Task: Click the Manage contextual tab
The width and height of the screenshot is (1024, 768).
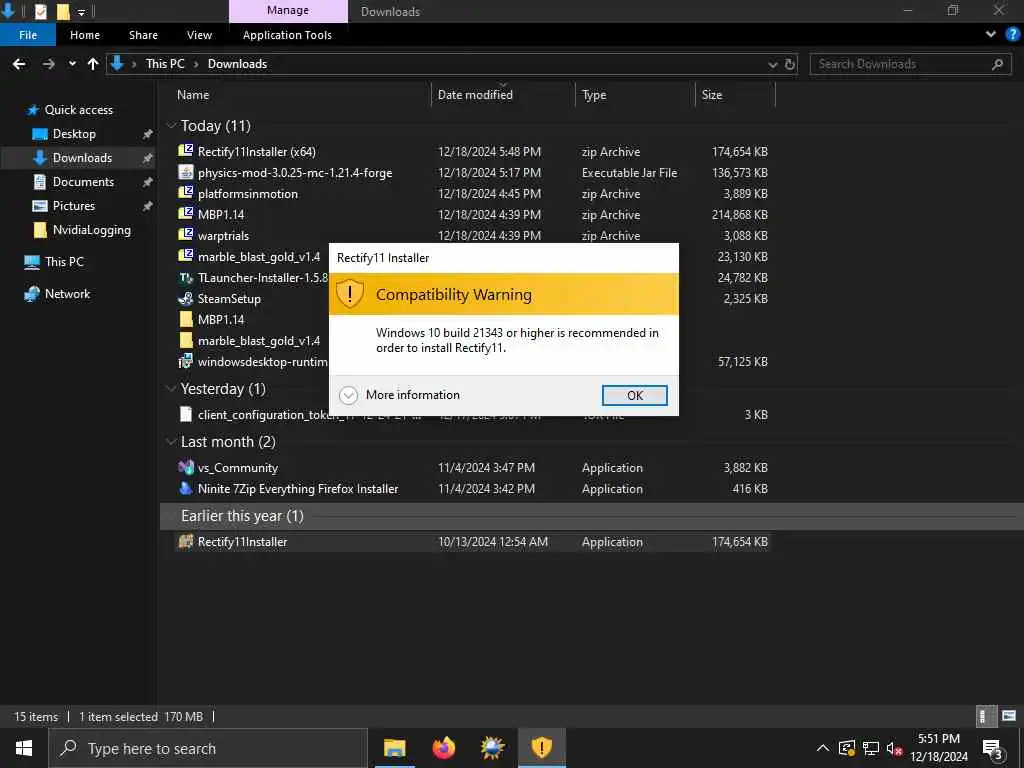Action: pyautogui.click(x=288, y=10)
